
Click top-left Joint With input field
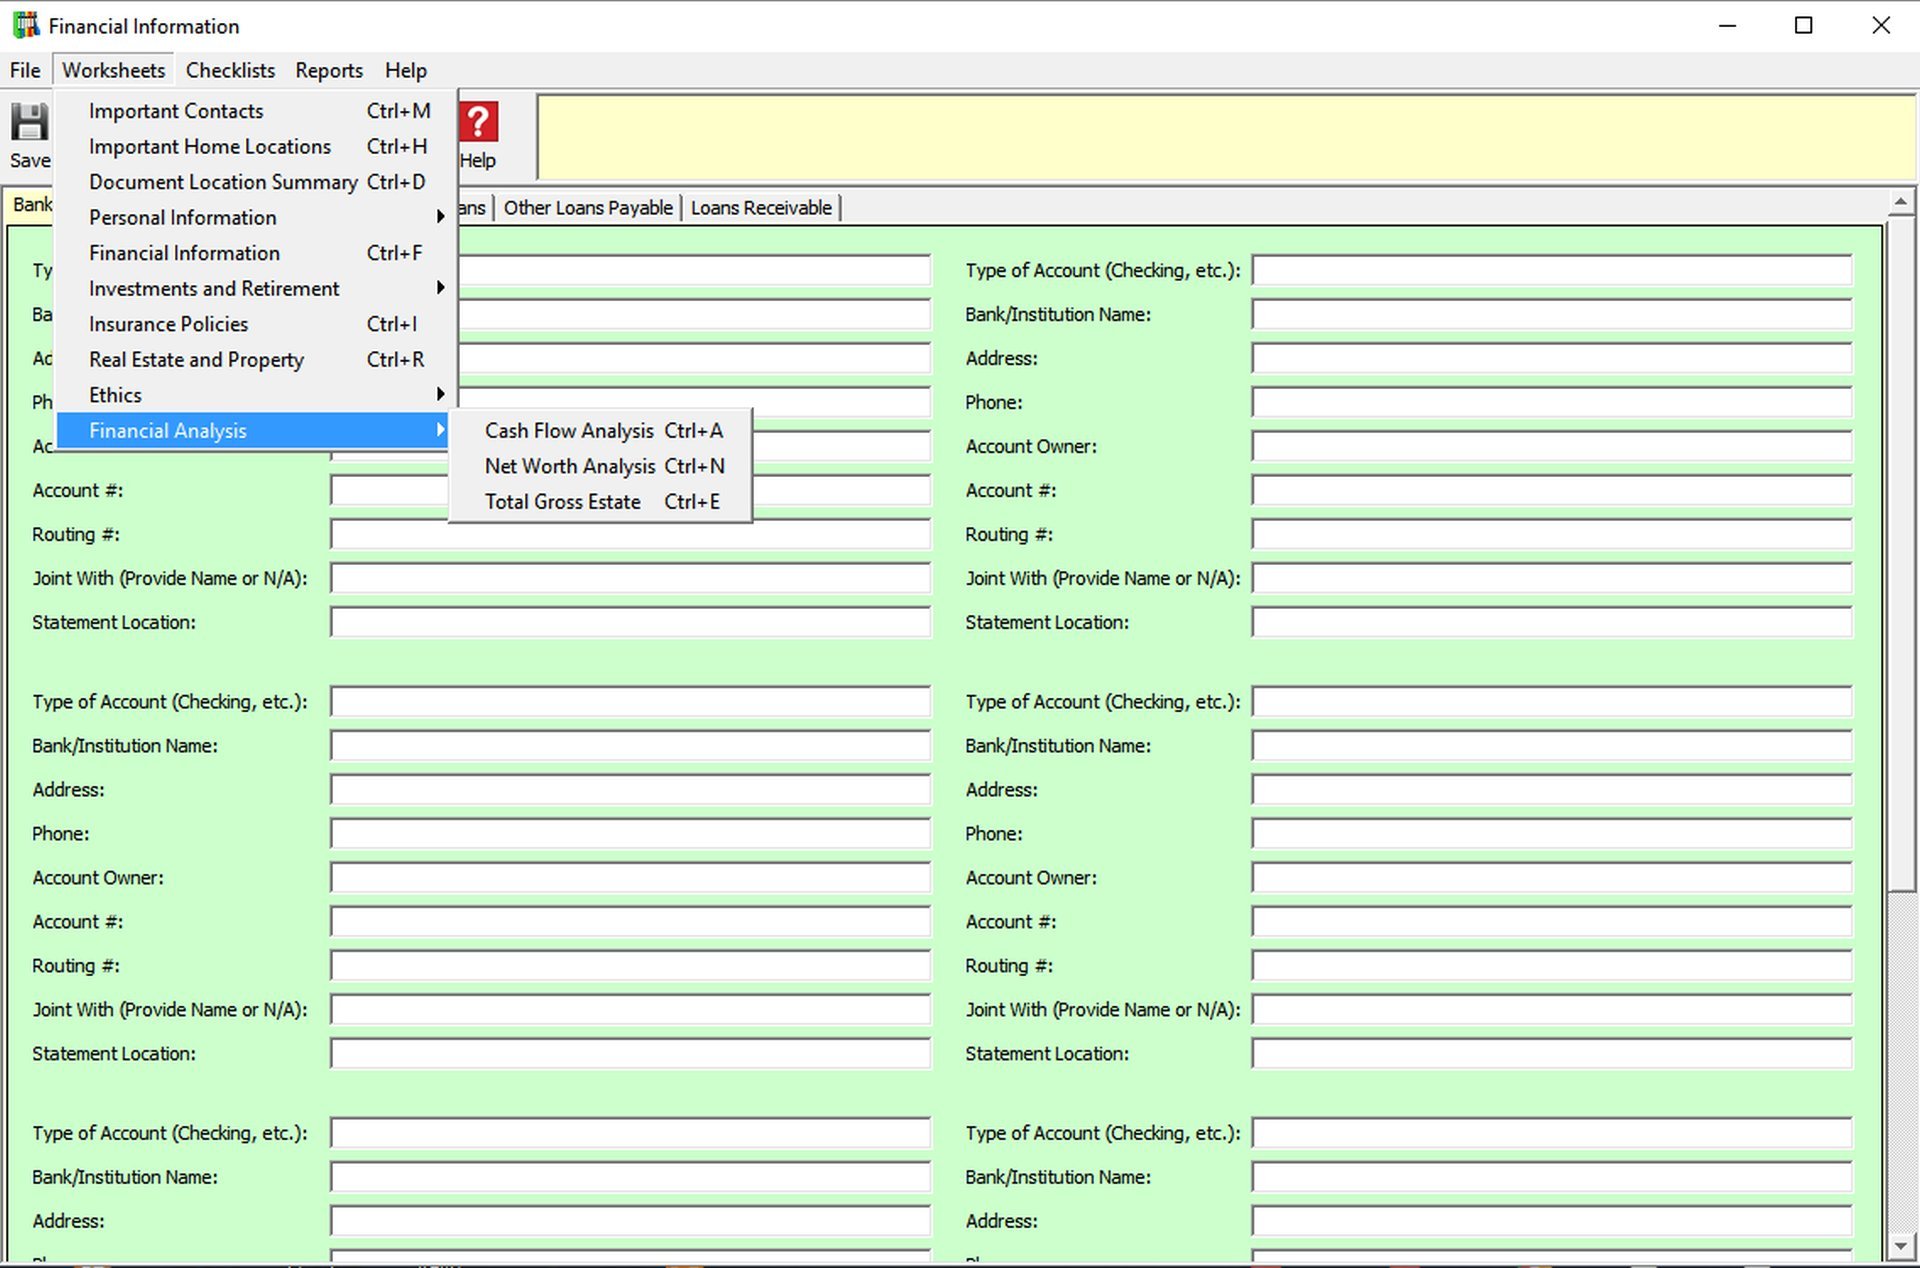click(631, 578)
